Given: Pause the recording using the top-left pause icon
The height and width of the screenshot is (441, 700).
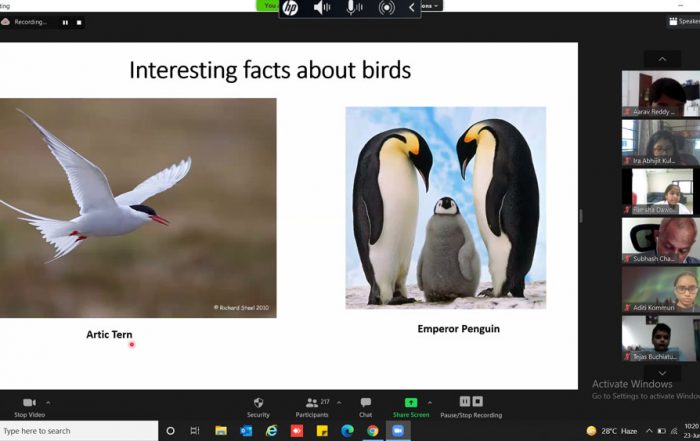Looking at the screenshot, I should 65,22.
